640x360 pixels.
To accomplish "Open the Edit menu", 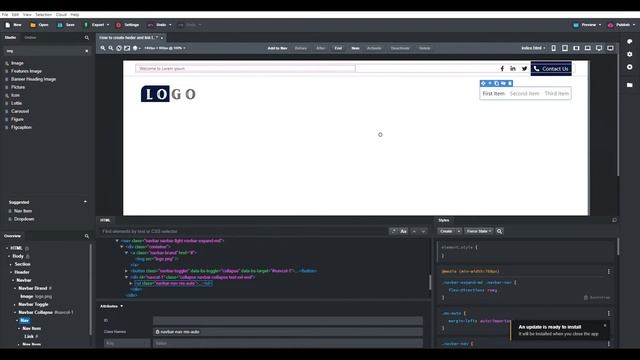I will pyautogui.click(x=15, y=15).
